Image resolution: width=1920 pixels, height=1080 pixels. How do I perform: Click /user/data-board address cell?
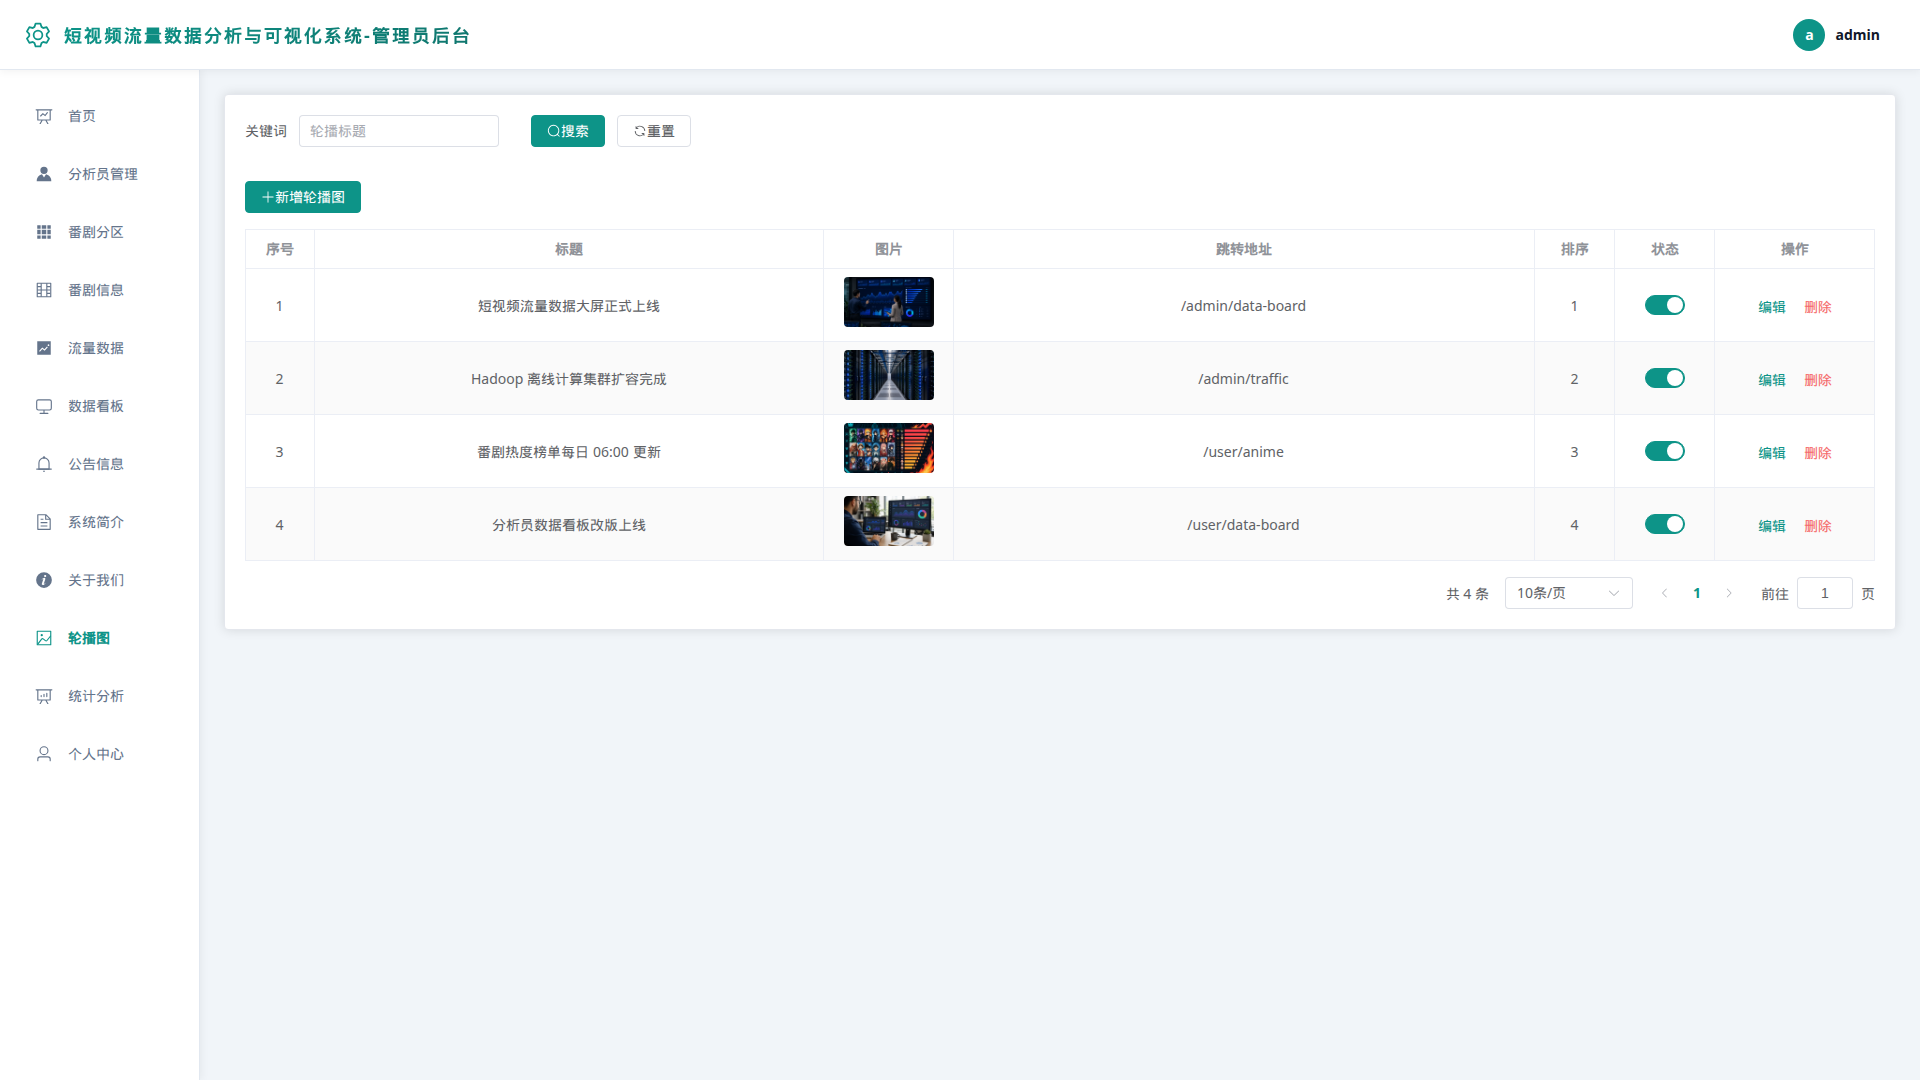point(1243,525)
